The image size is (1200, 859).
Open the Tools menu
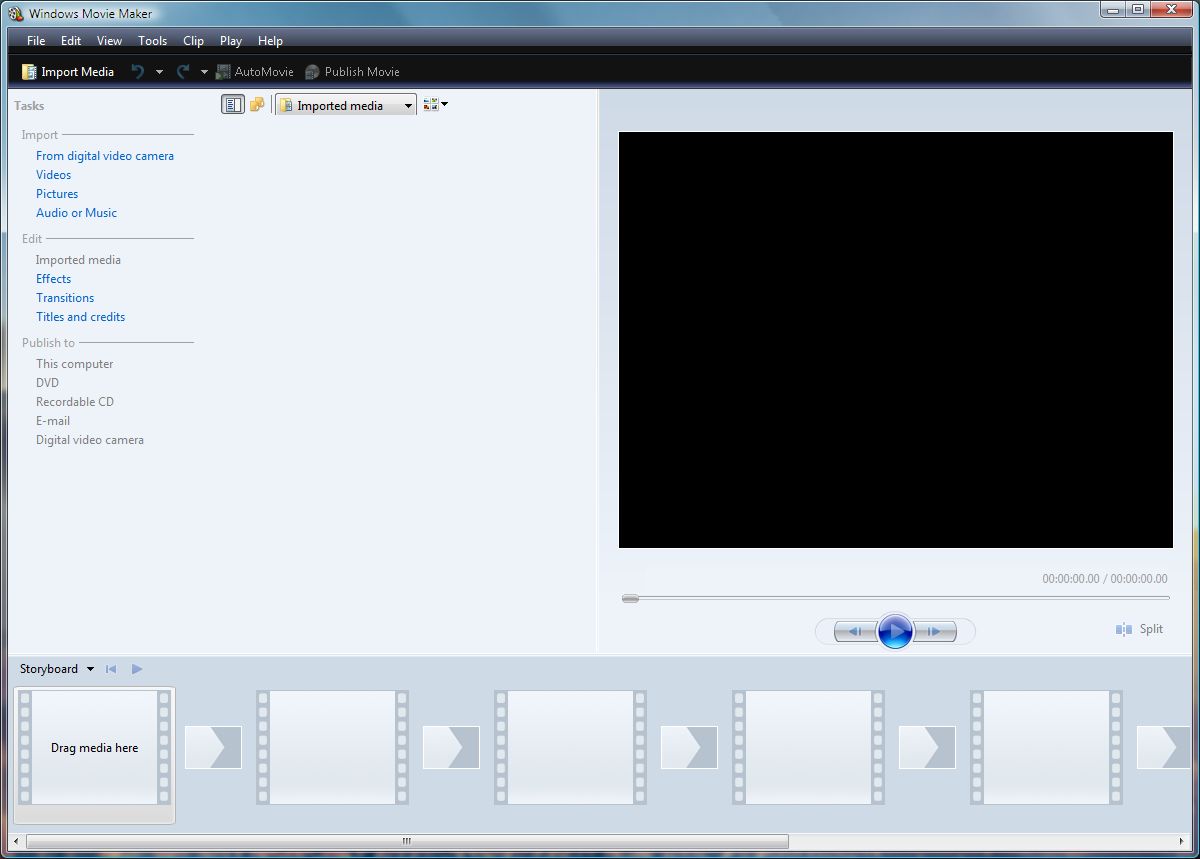coord(153,41)
